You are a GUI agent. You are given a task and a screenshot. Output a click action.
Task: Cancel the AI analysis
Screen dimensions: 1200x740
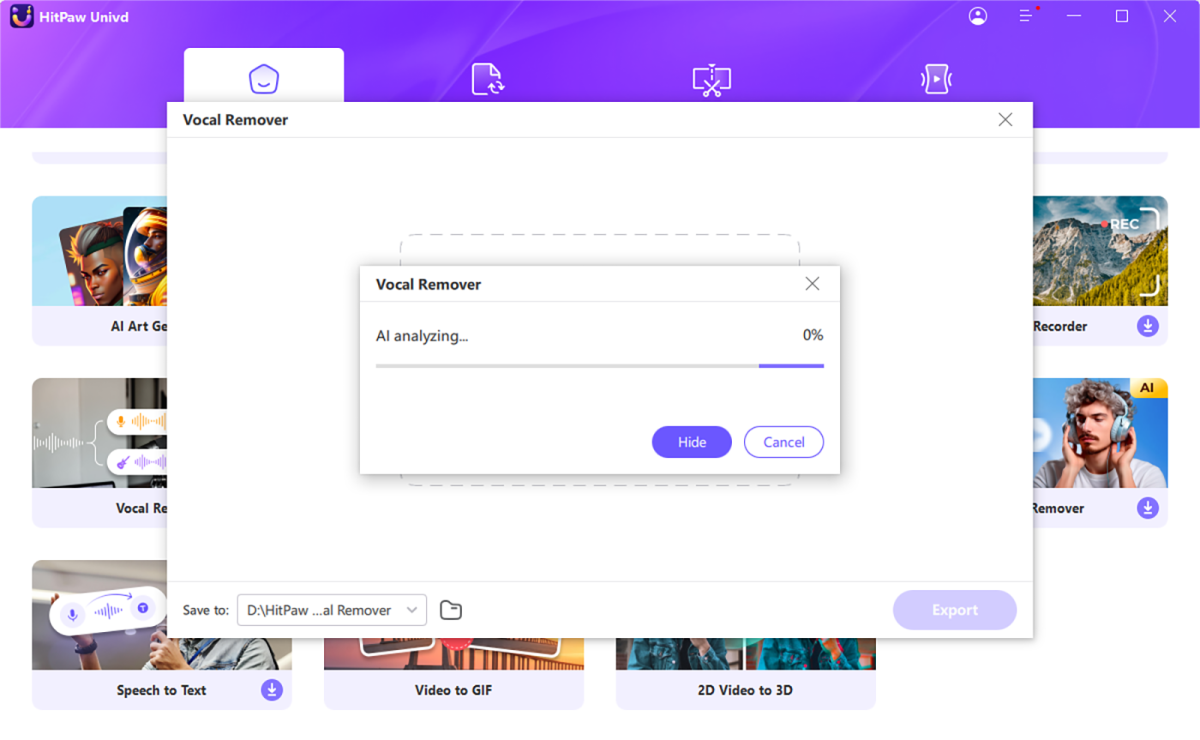tap(784, 442)
